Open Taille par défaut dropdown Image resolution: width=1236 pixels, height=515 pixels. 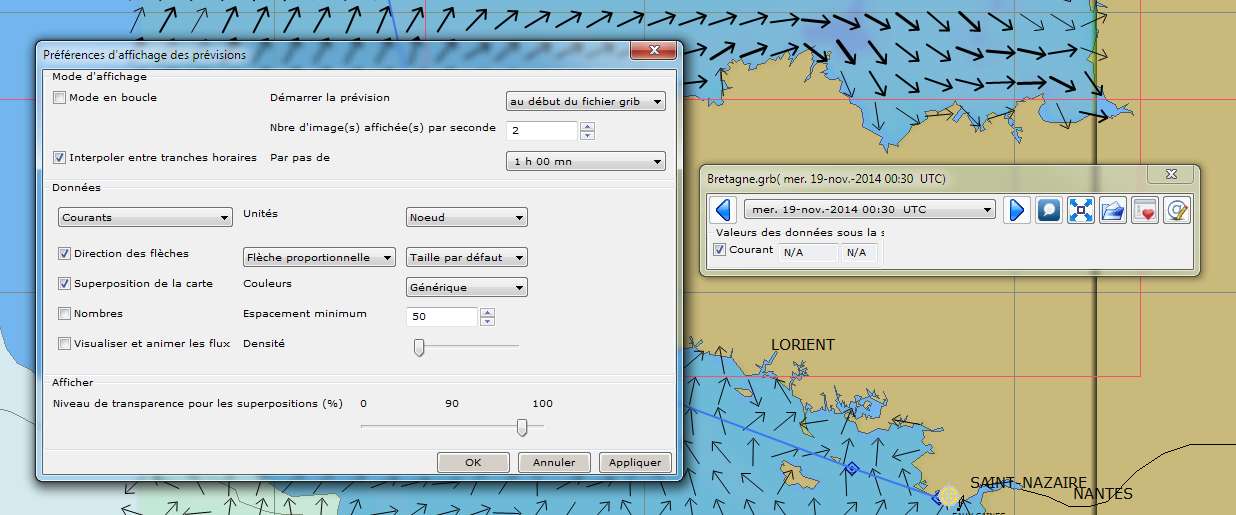pos(467,257)
